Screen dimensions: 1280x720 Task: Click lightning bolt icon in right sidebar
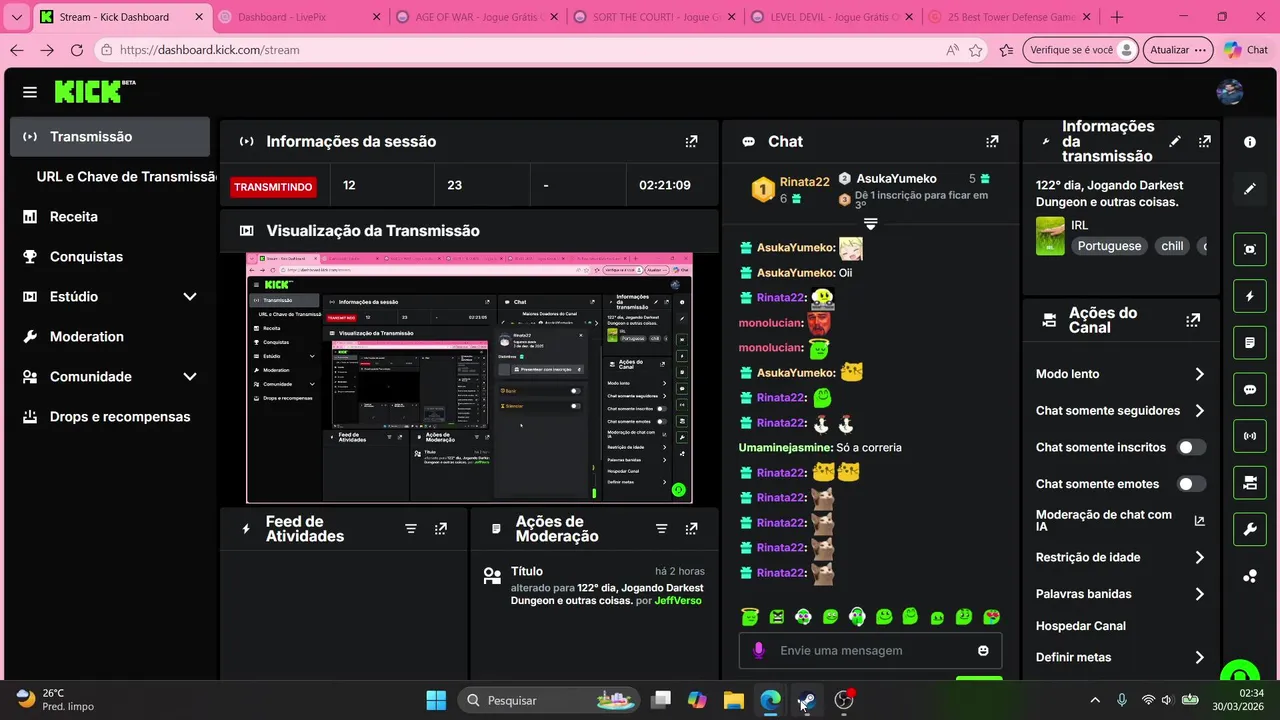point(1250,296)
